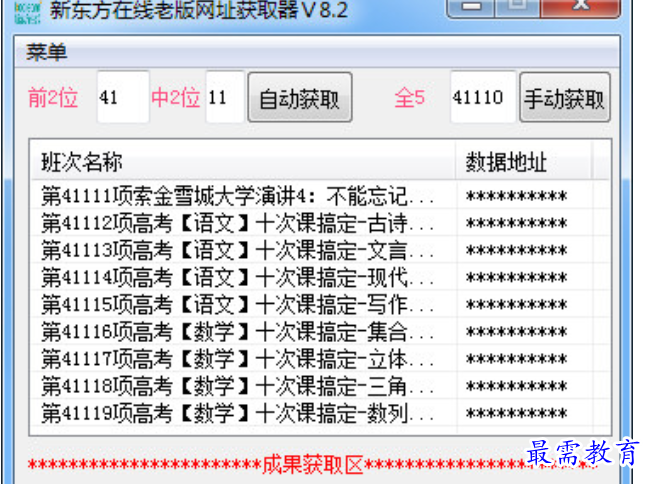
Task: Click the 数据地址 column header
Action: (x=524, y=161)
